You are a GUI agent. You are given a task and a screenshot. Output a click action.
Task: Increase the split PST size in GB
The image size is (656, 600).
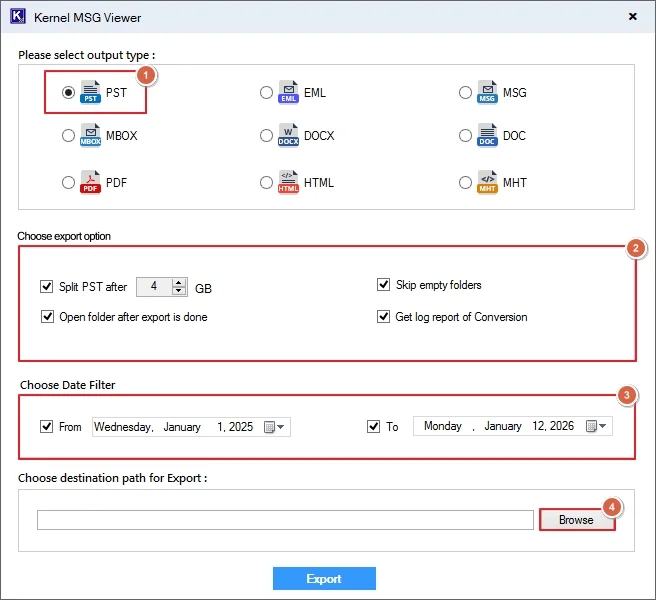pos(179,282)
